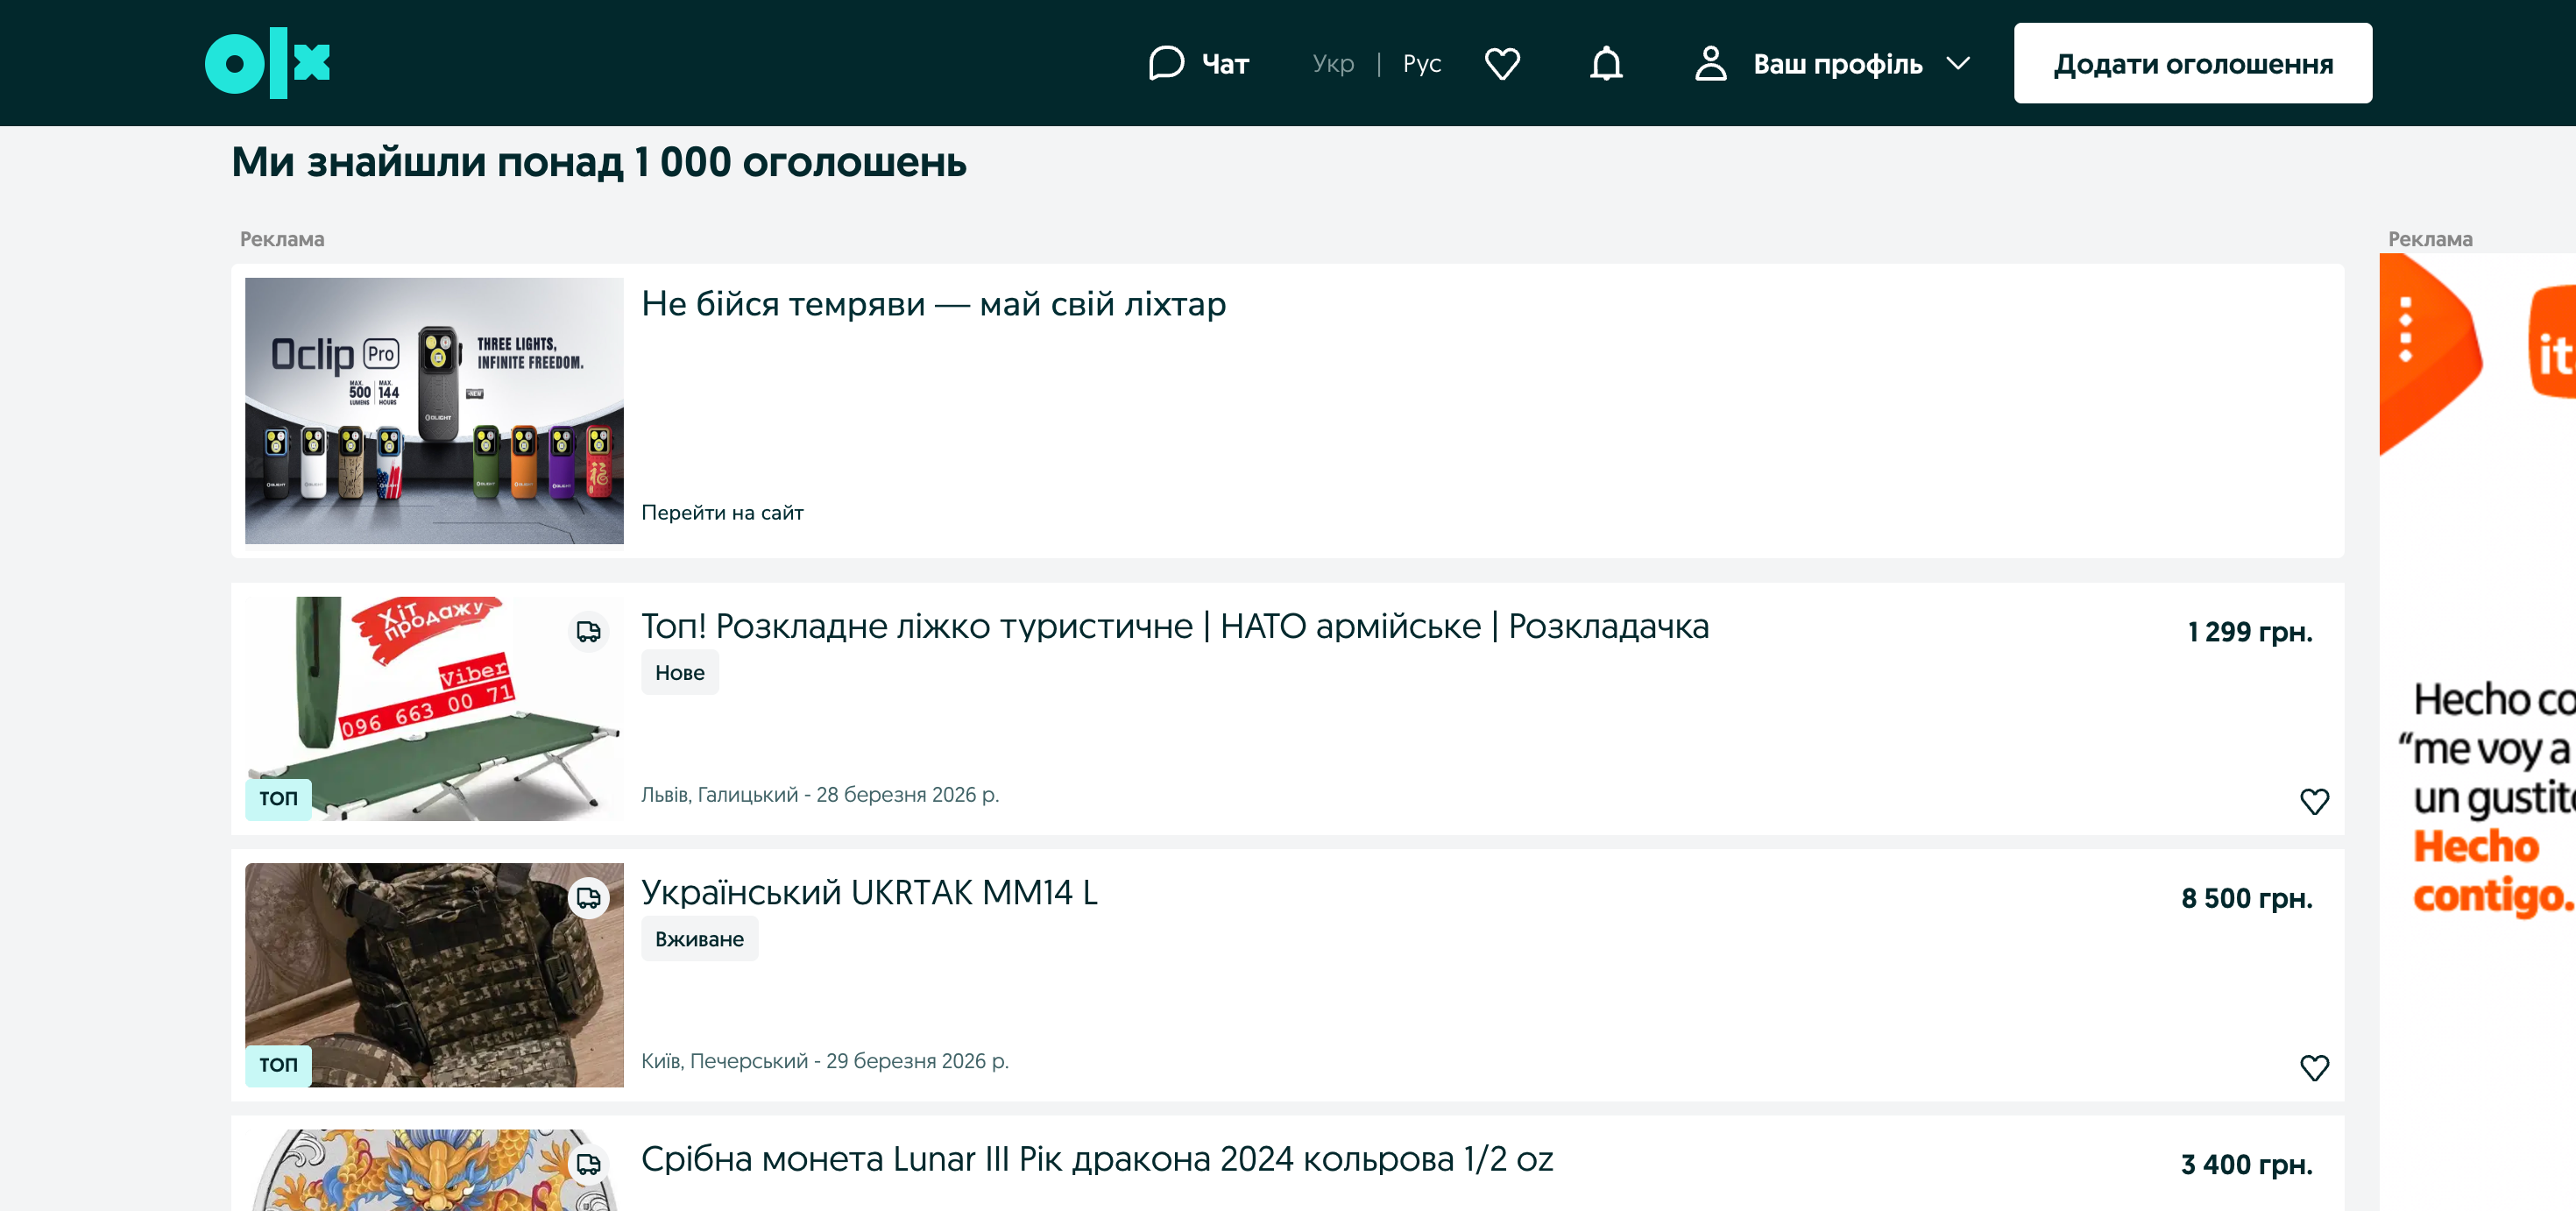Click delivery truck icon on UKRTAK listing
Viewport: 2576px width, 1211px height.
pyautogui.click(x=588, y=897)
